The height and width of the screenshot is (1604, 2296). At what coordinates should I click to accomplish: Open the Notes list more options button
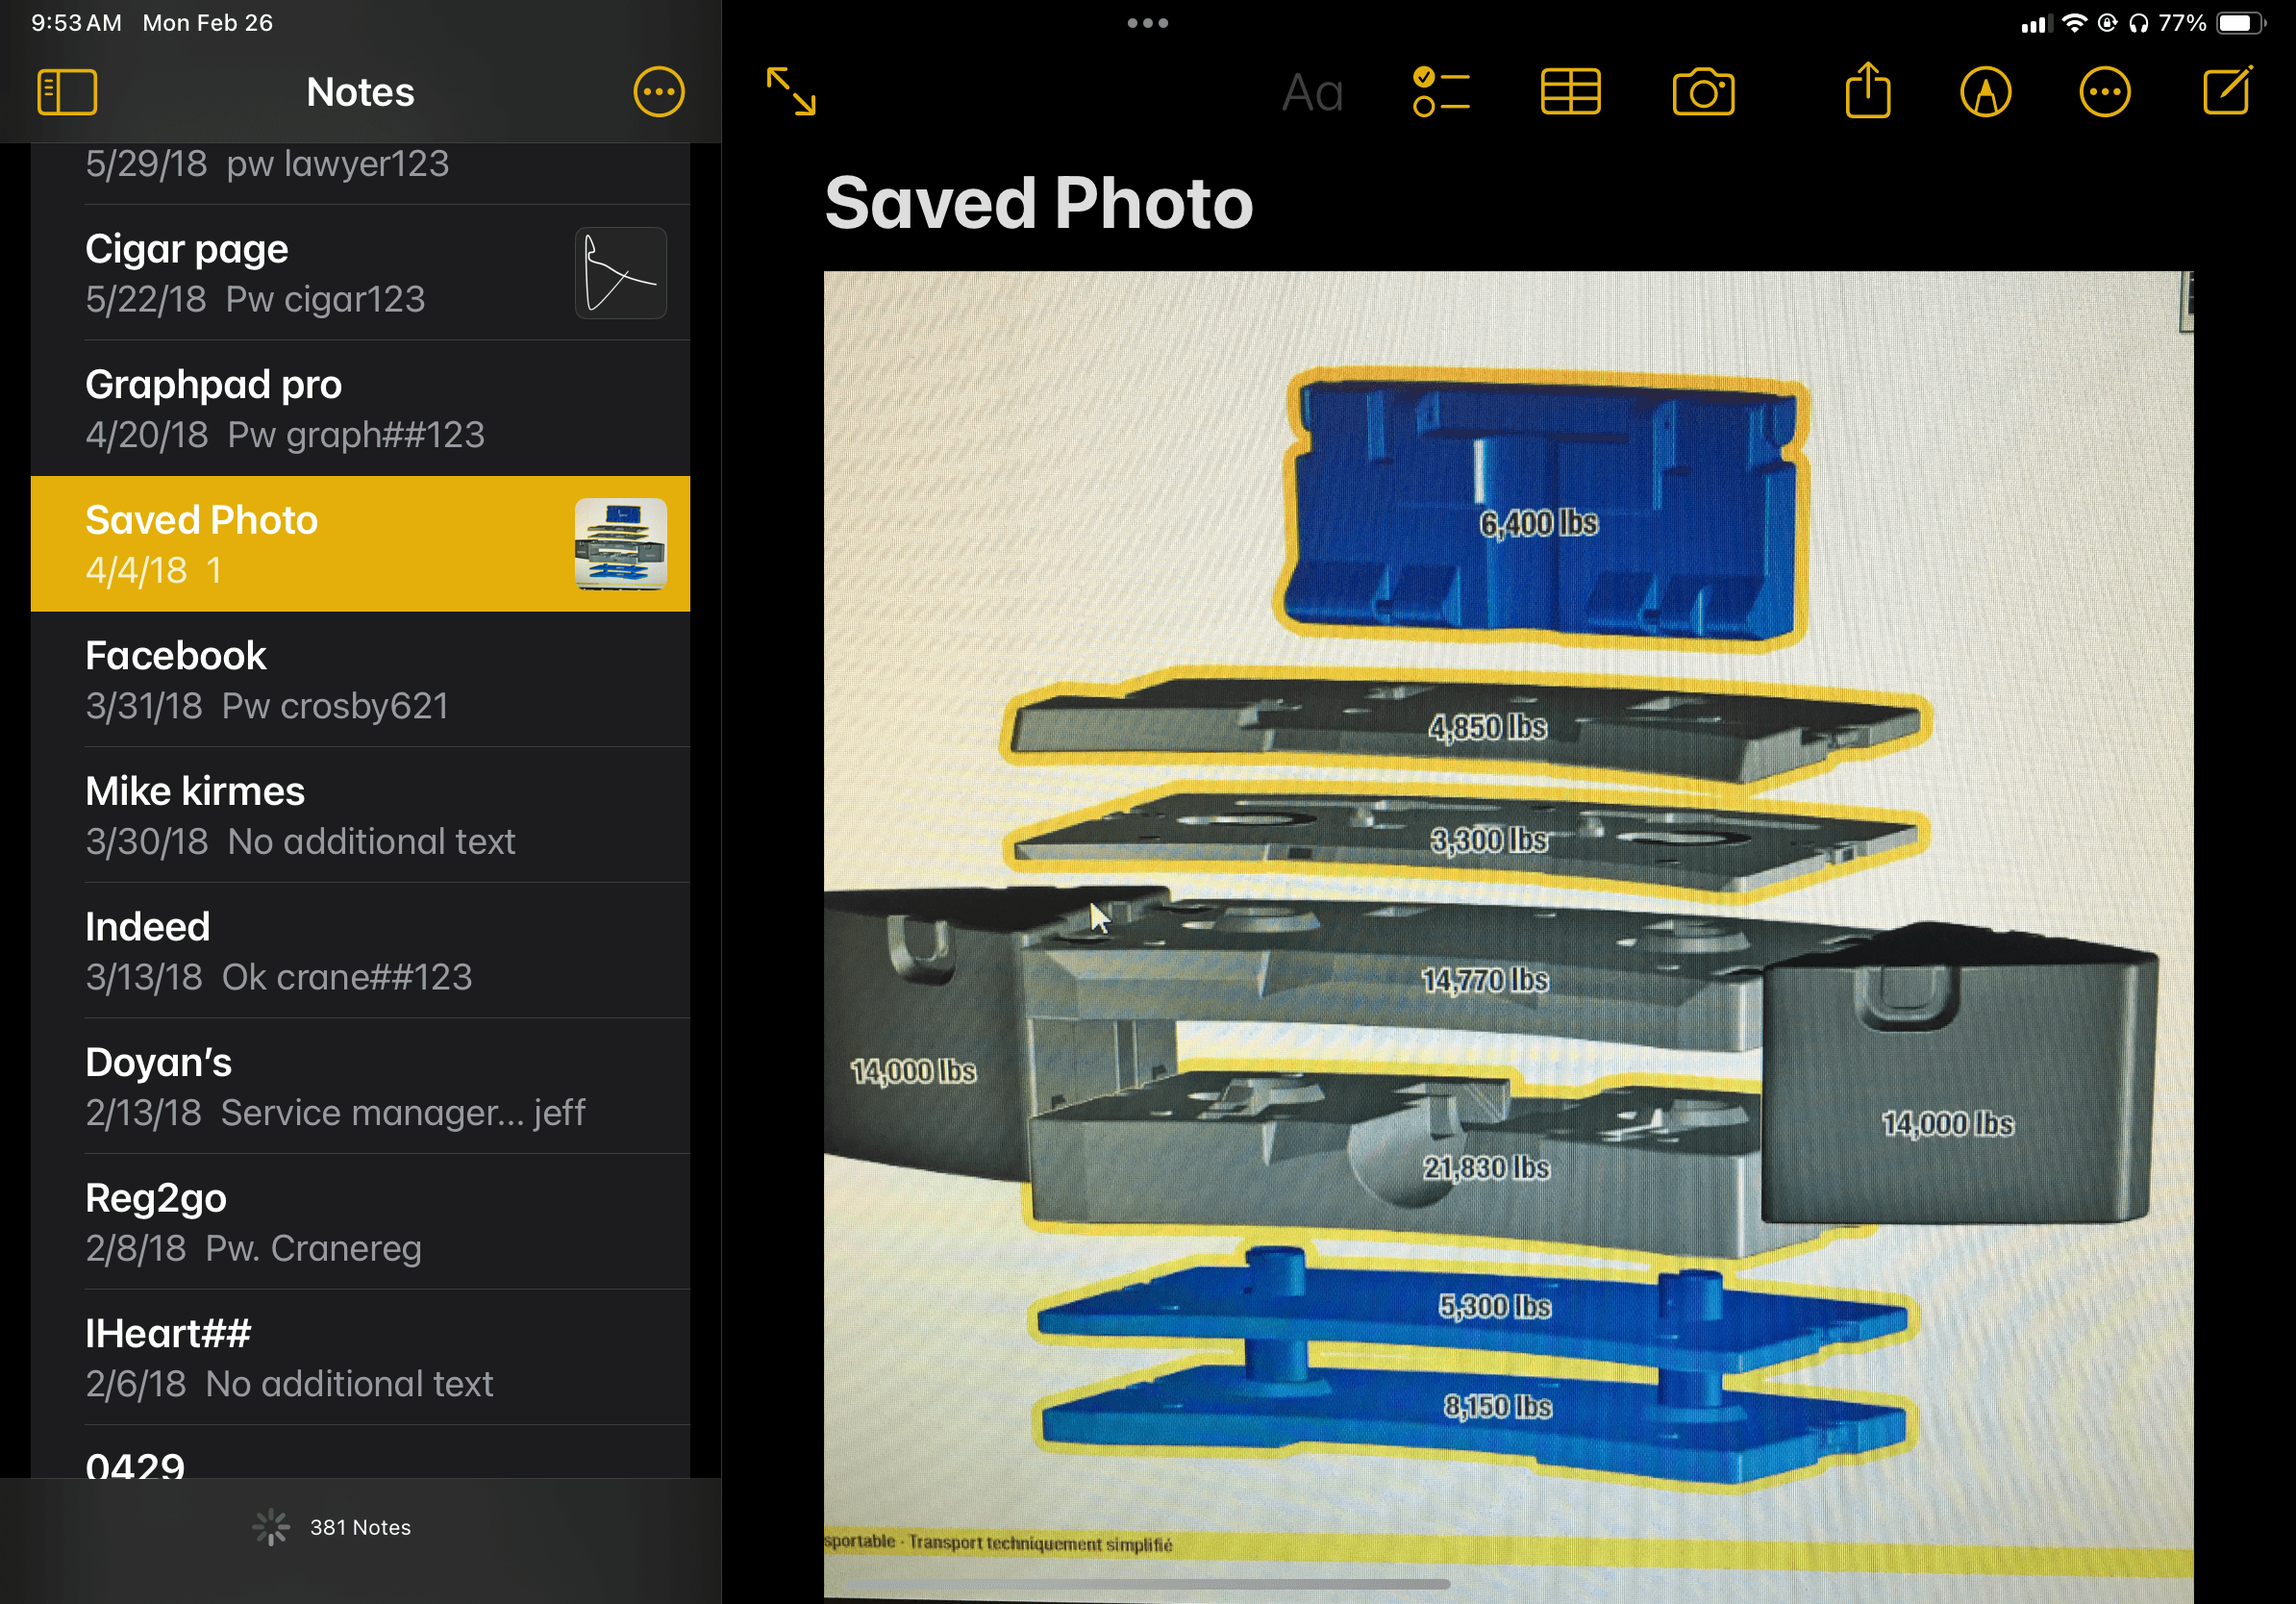659,92
